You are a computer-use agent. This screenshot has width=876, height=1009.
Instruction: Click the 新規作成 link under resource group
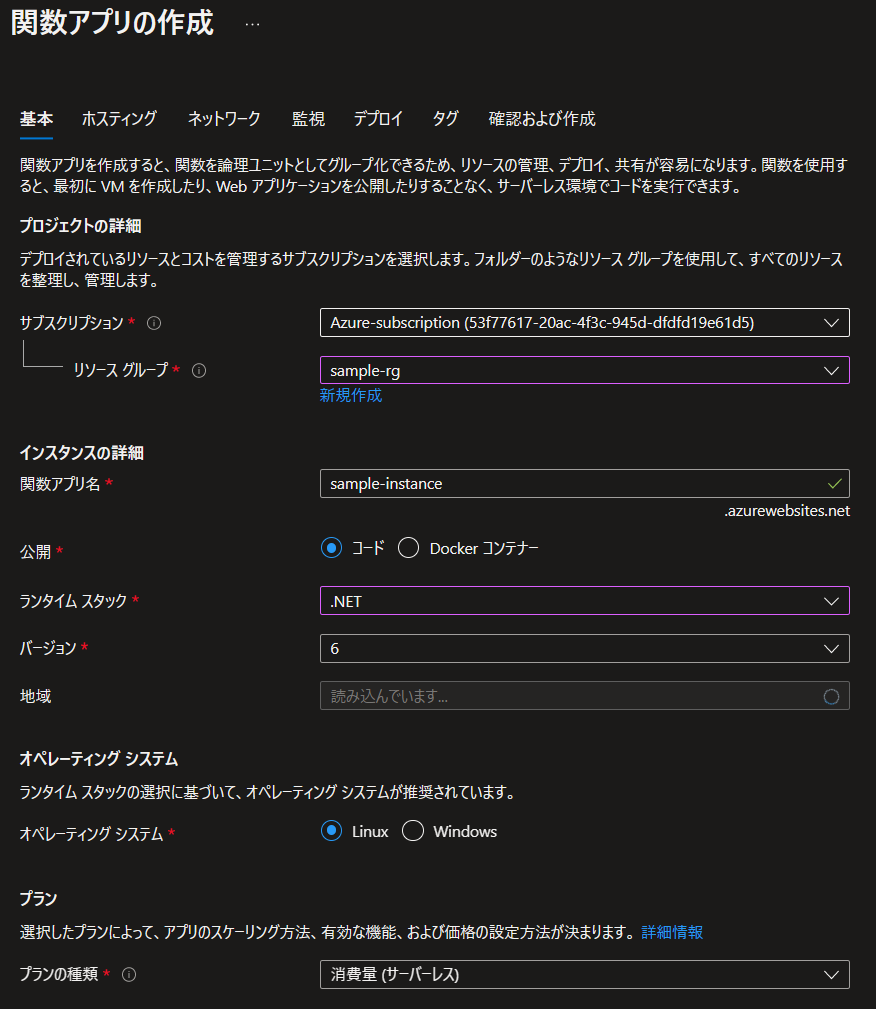tap(351, 395)
